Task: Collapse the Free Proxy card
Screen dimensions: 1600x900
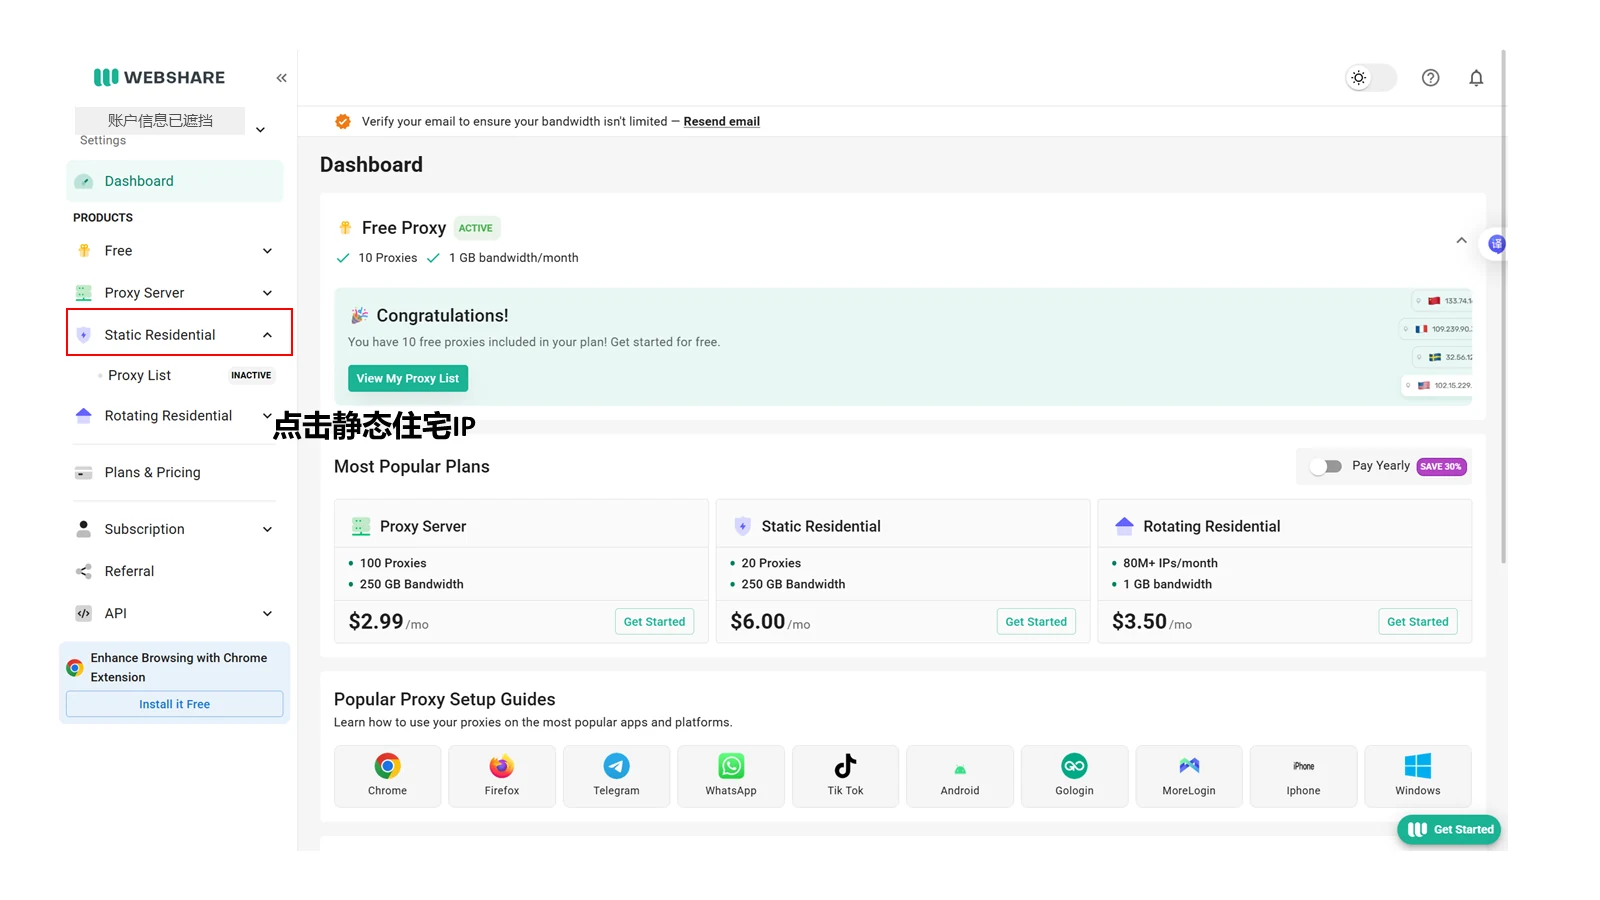Action: click(1461, 241)
